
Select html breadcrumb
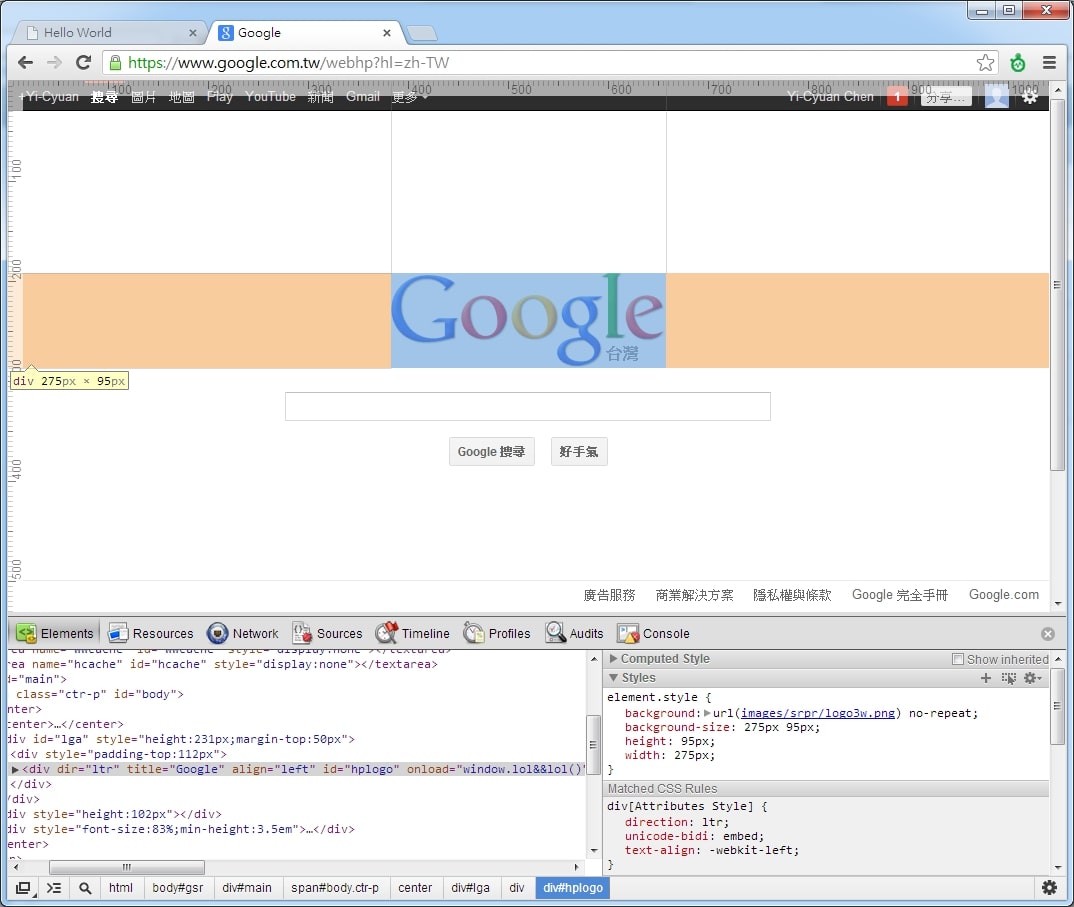121,888
